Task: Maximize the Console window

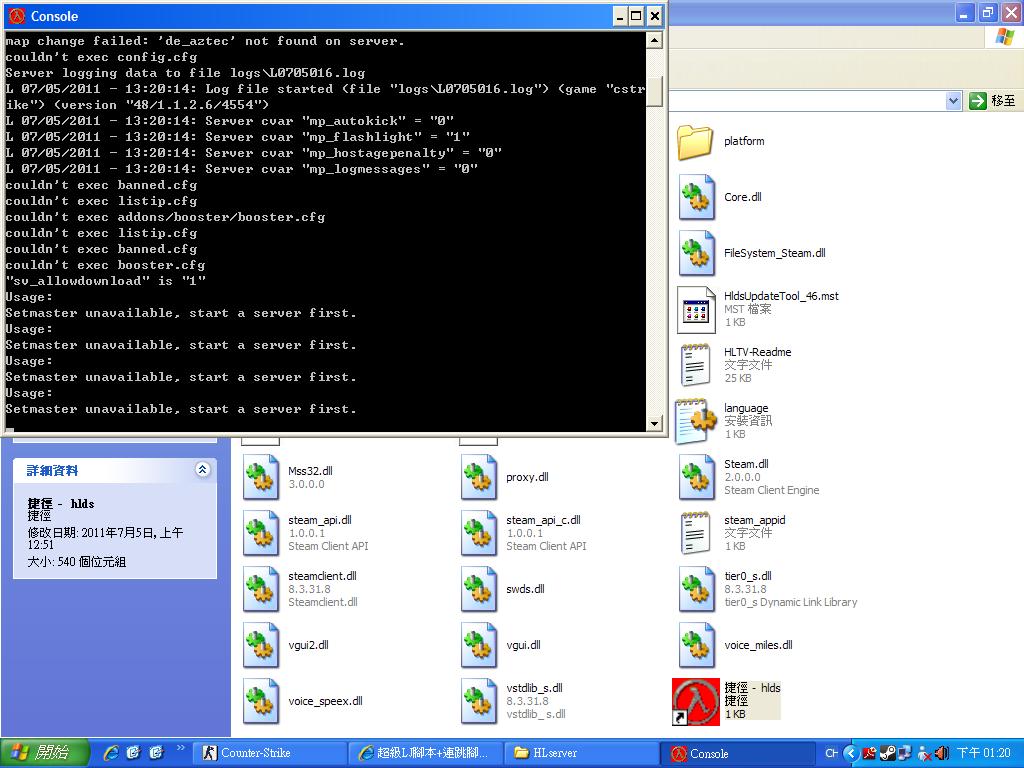Action: 636,16
